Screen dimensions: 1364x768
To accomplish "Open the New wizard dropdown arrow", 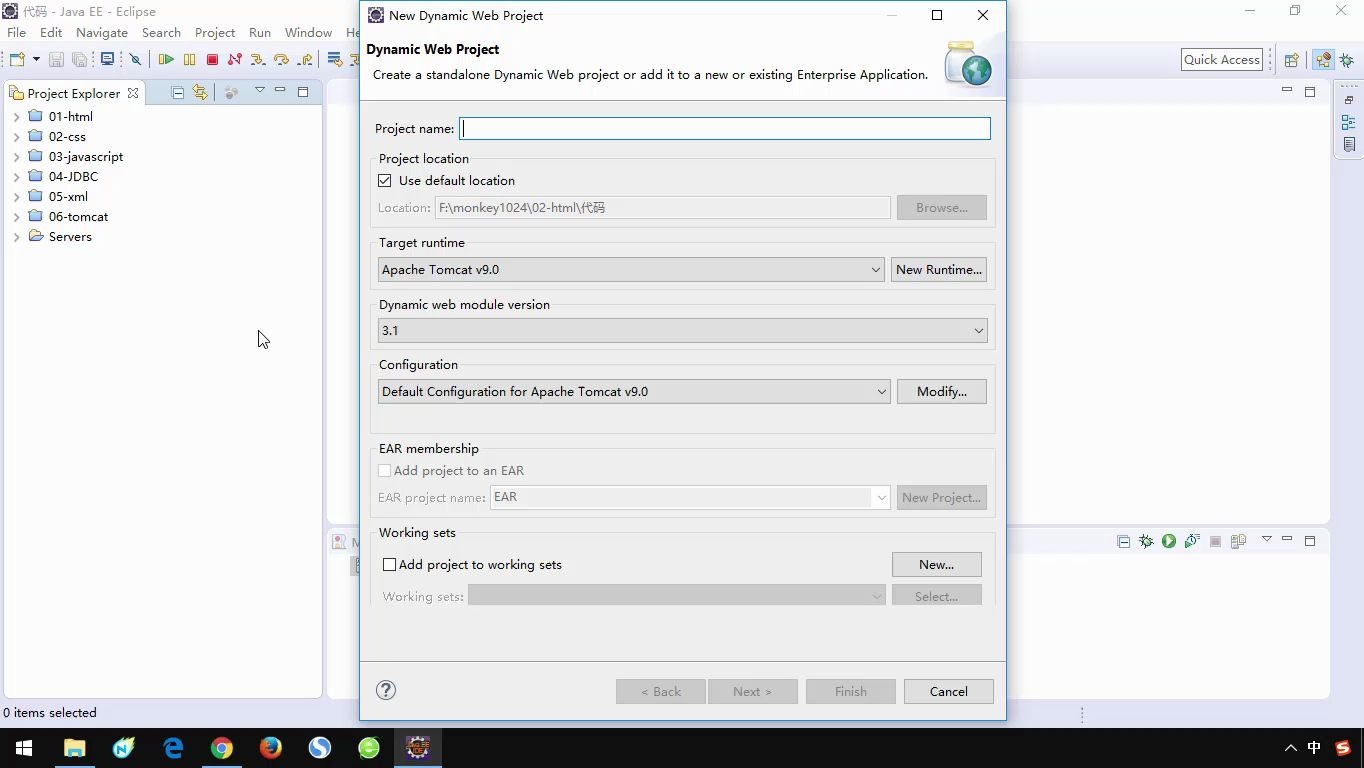I will (35, 60).
